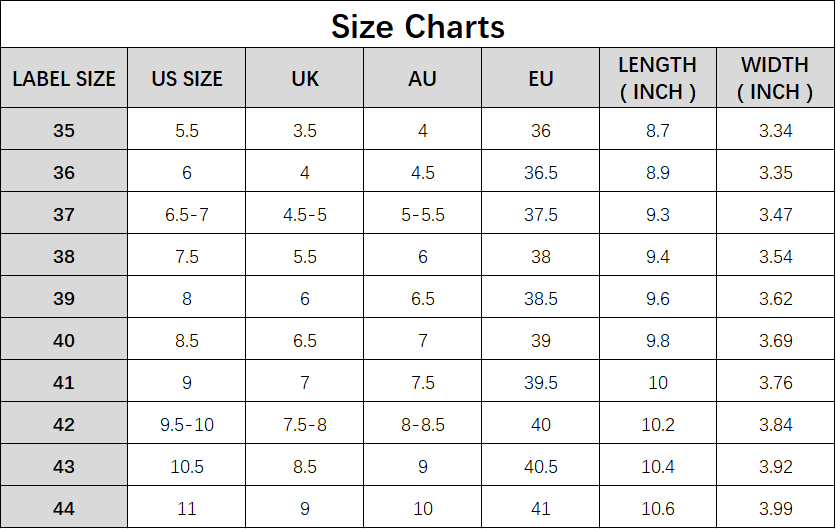Click the US size 6.5-7 cell
The height and width of the screenshot is (529, 836).
[x=187, y=215]
